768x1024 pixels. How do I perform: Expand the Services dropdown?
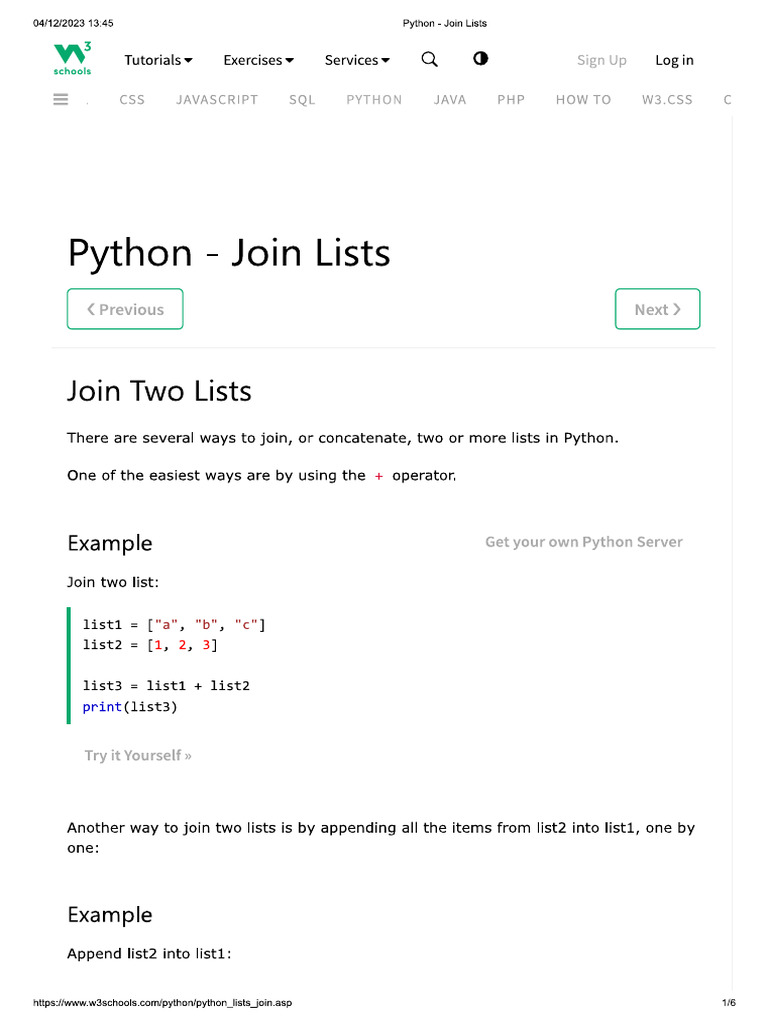click(x=357, y=60)
